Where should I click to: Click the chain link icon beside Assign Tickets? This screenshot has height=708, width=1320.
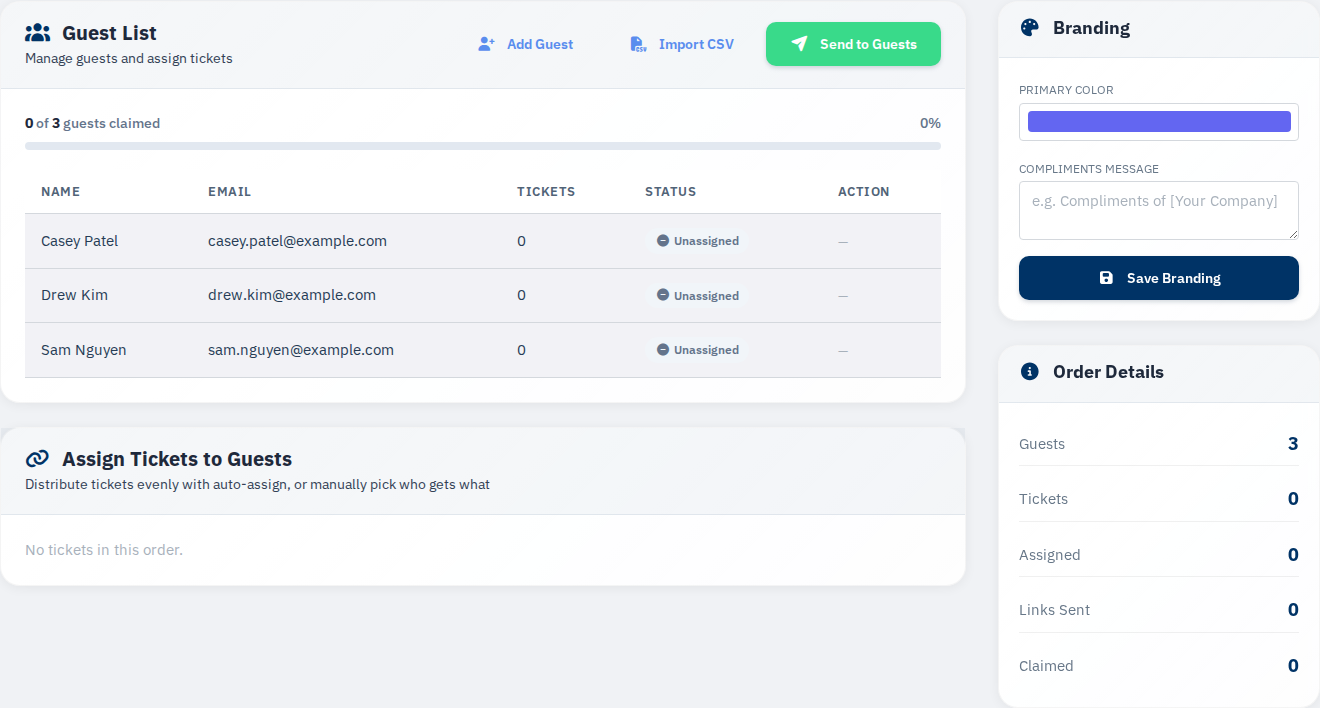point(37,459)
